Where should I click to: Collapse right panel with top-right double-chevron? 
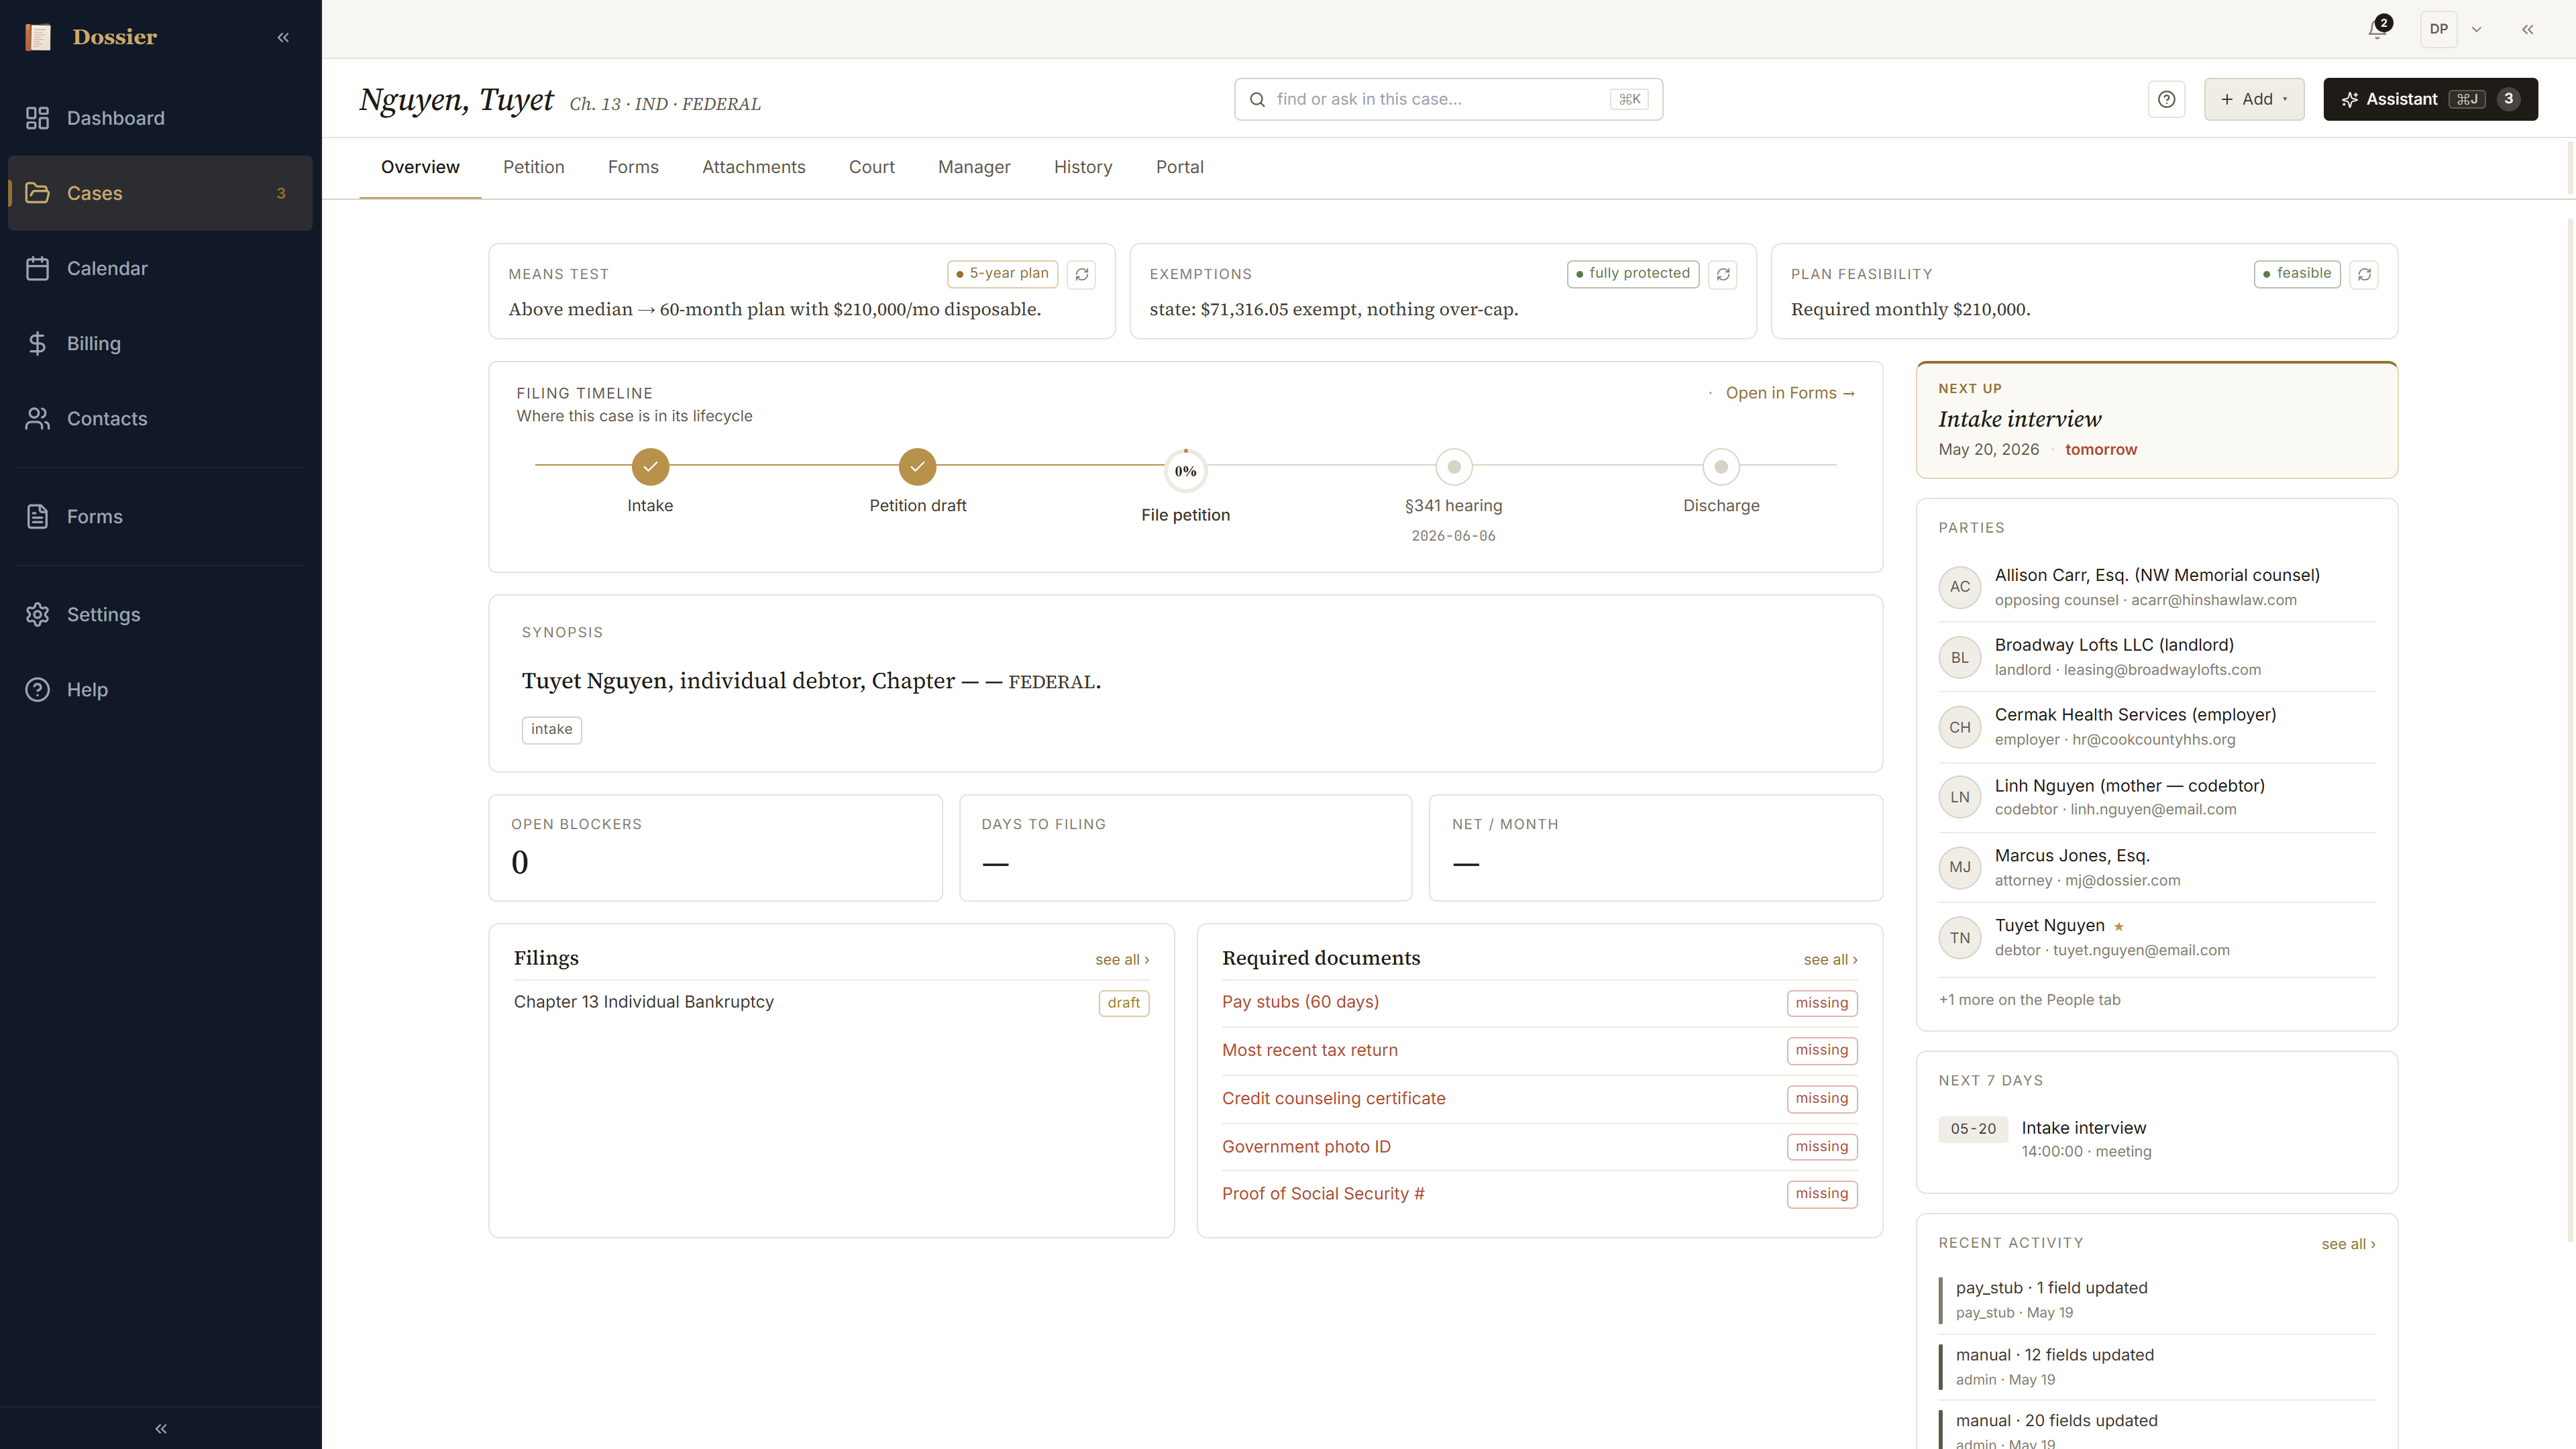click(x=2528, y=29)
